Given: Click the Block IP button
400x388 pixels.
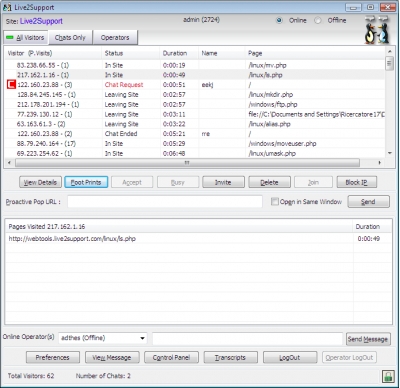Looking at the screenshot, I should (356, 182).
